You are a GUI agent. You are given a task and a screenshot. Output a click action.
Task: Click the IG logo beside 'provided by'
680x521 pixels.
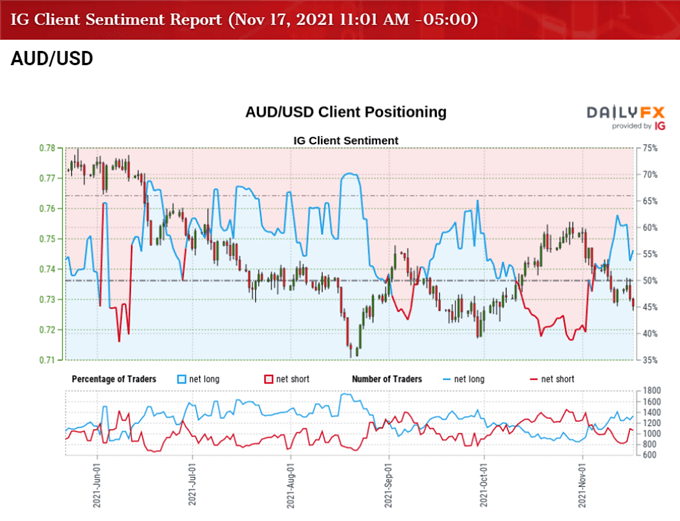tap(660, 126)
